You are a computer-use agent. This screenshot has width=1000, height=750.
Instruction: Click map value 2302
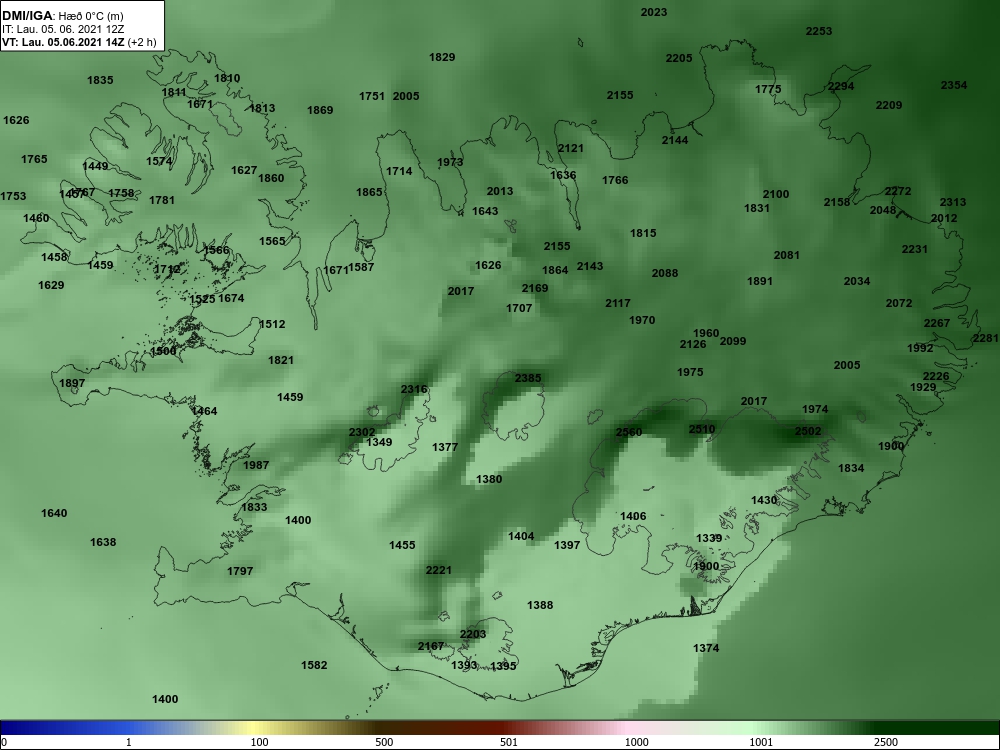point(362,432)
